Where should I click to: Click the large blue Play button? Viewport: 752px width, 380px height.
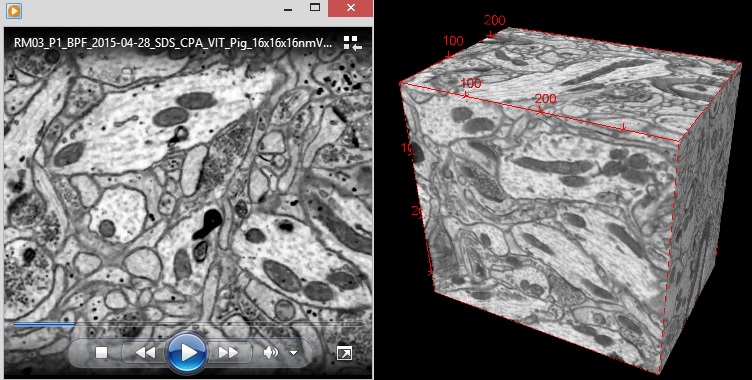coord(188,353)
